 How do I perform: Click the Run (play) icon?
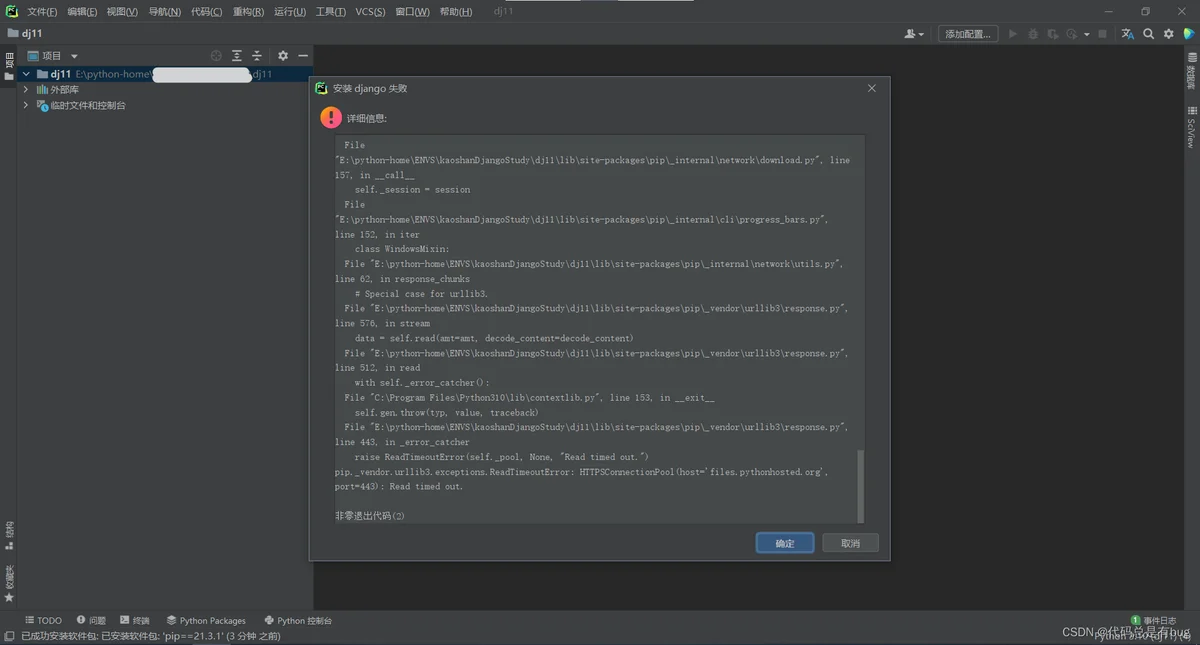[x=1013, y=34]
